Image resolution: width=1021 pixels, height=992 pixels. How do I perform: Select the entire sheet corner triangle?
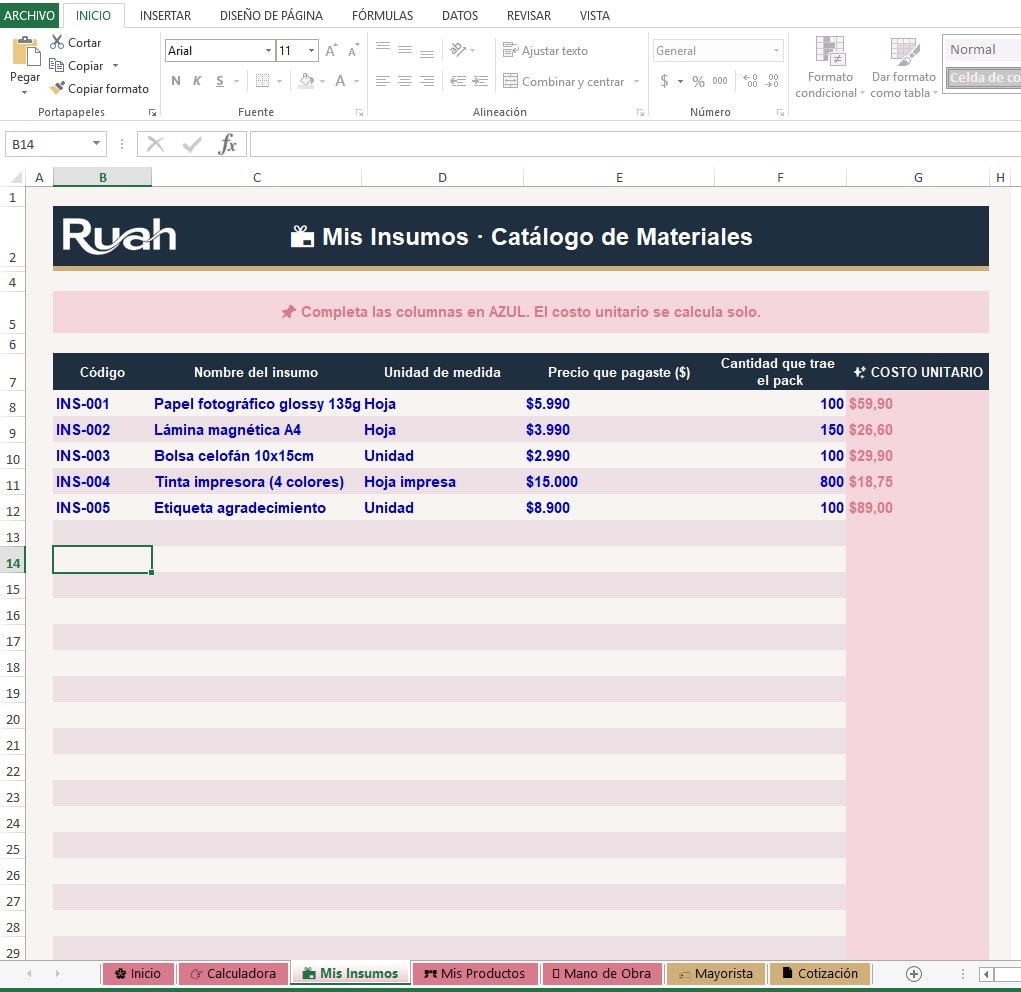[16, 177]
